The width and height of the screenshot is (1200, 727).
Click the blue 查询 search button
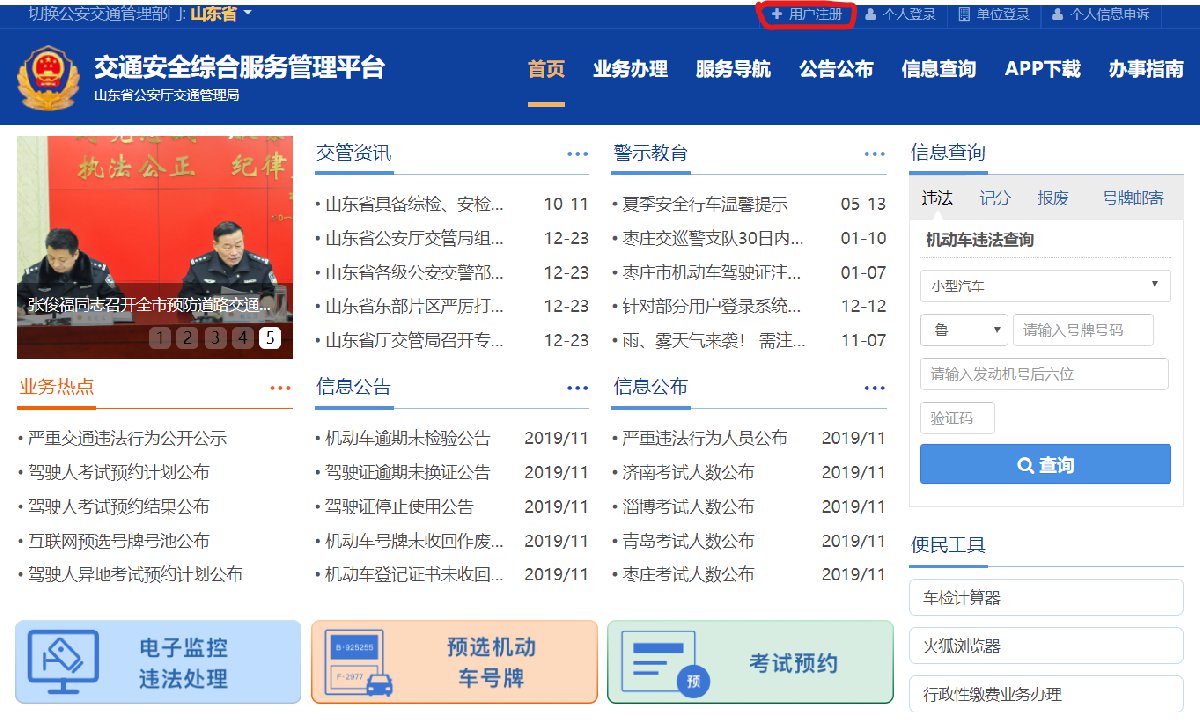pyautogui.click(x=1044, y=465)
